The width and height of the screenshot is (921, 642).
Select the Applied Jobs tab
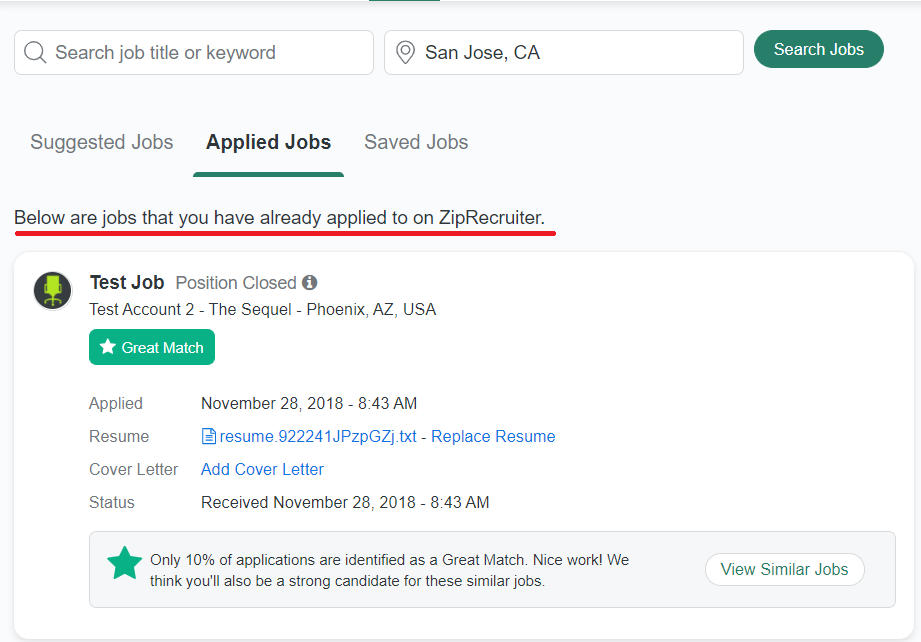coord(268,142)
